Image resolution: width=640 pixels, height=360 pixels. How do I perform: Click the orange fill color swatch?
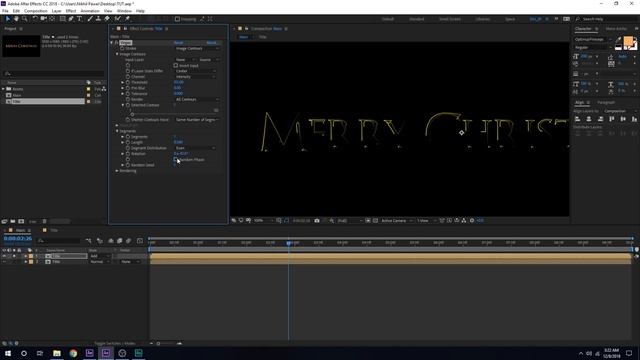[628, 41]
